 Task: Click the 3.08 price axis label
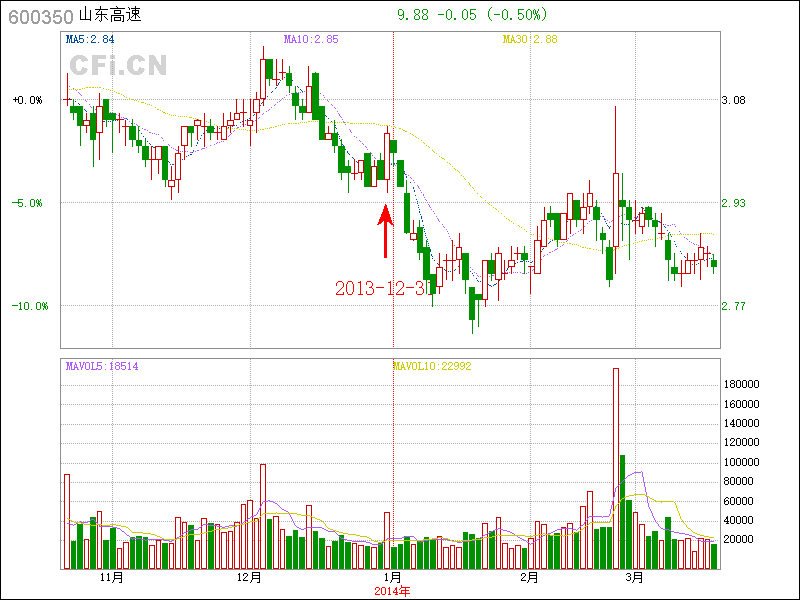(x=734, y=100)
